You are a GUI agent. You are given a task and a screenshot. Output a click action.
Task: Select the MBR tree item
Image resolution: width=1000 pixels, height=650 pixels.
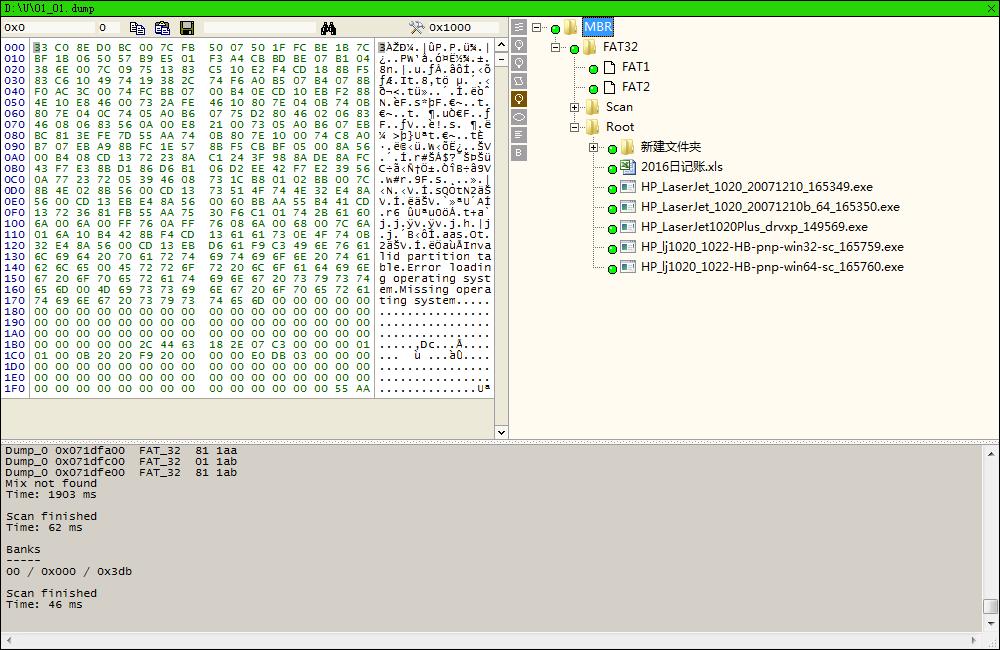[x=598, y=27]
